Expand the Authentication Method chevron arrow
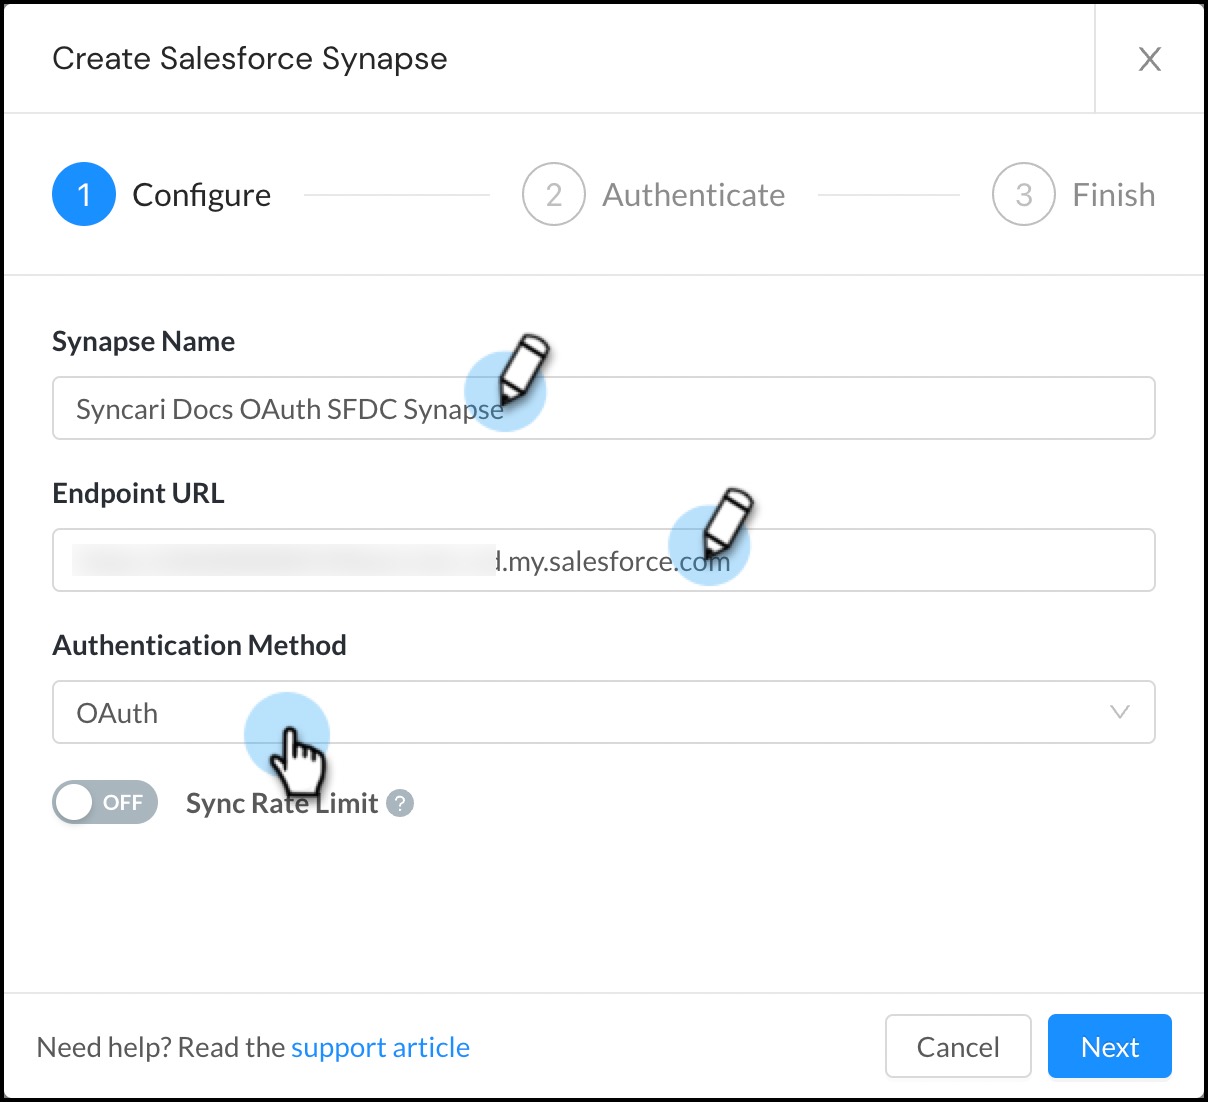The height and width of the screenshot is (1102, 1208). point(1119,712)
